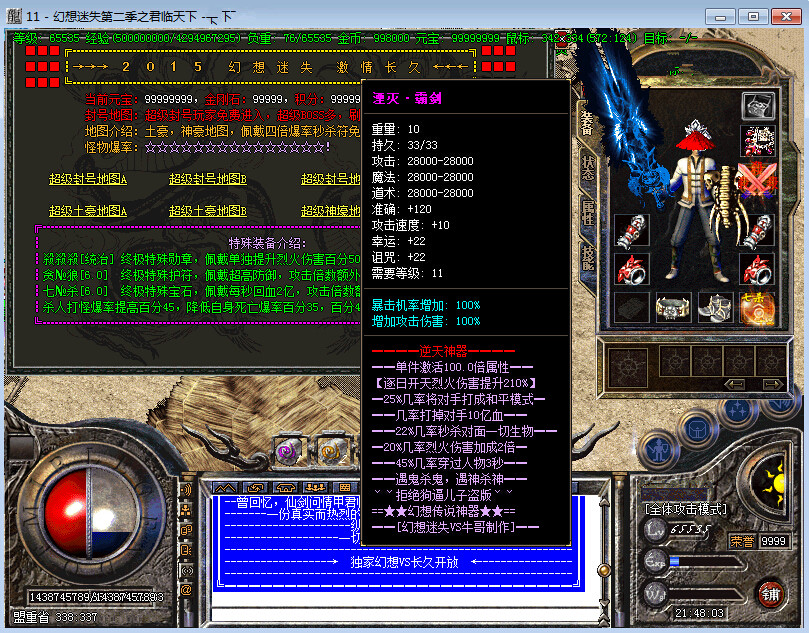Image resolution: width=809 pixels, height=633 pixels.
Task: Click the honor value 9999
Action: coord(773,541)
